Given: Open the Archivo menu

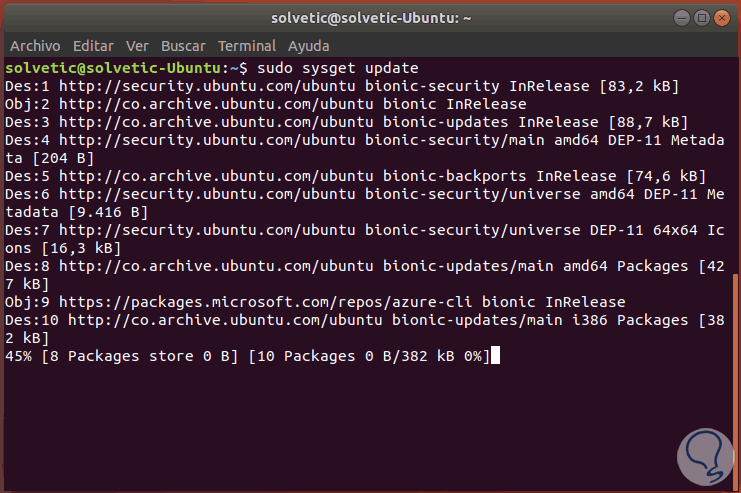Looking at the screenshot, I should [35, 46].
